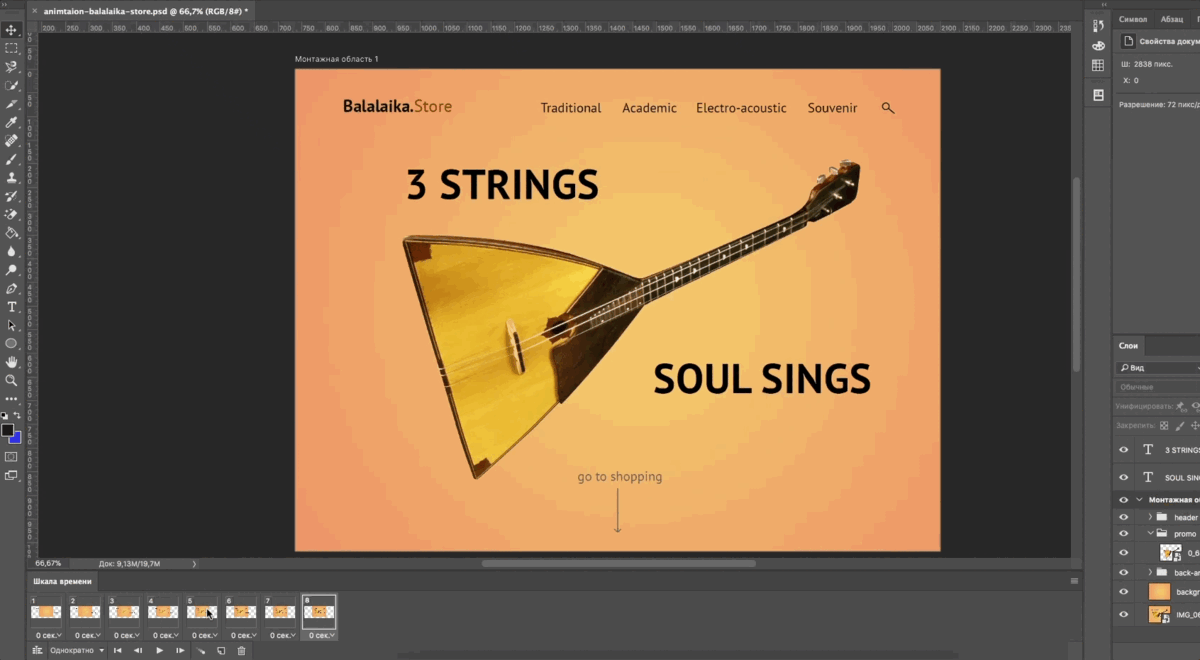The height and width of the screenshot is (660, 1200).
Task: Select the Eraser tool
Action: (12, 215)
